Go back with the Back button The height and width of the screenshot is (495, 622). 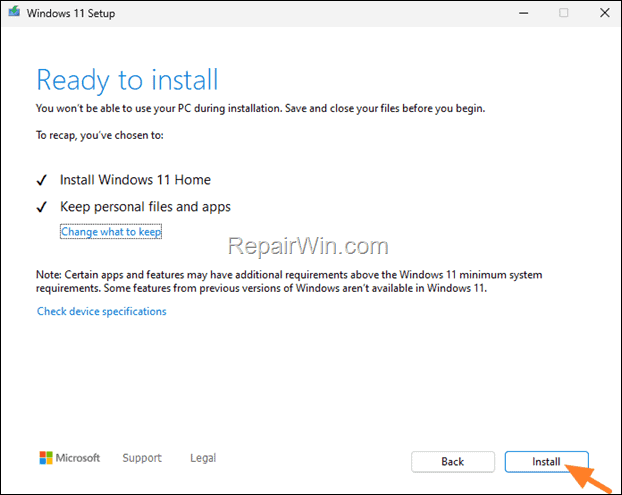453,462
